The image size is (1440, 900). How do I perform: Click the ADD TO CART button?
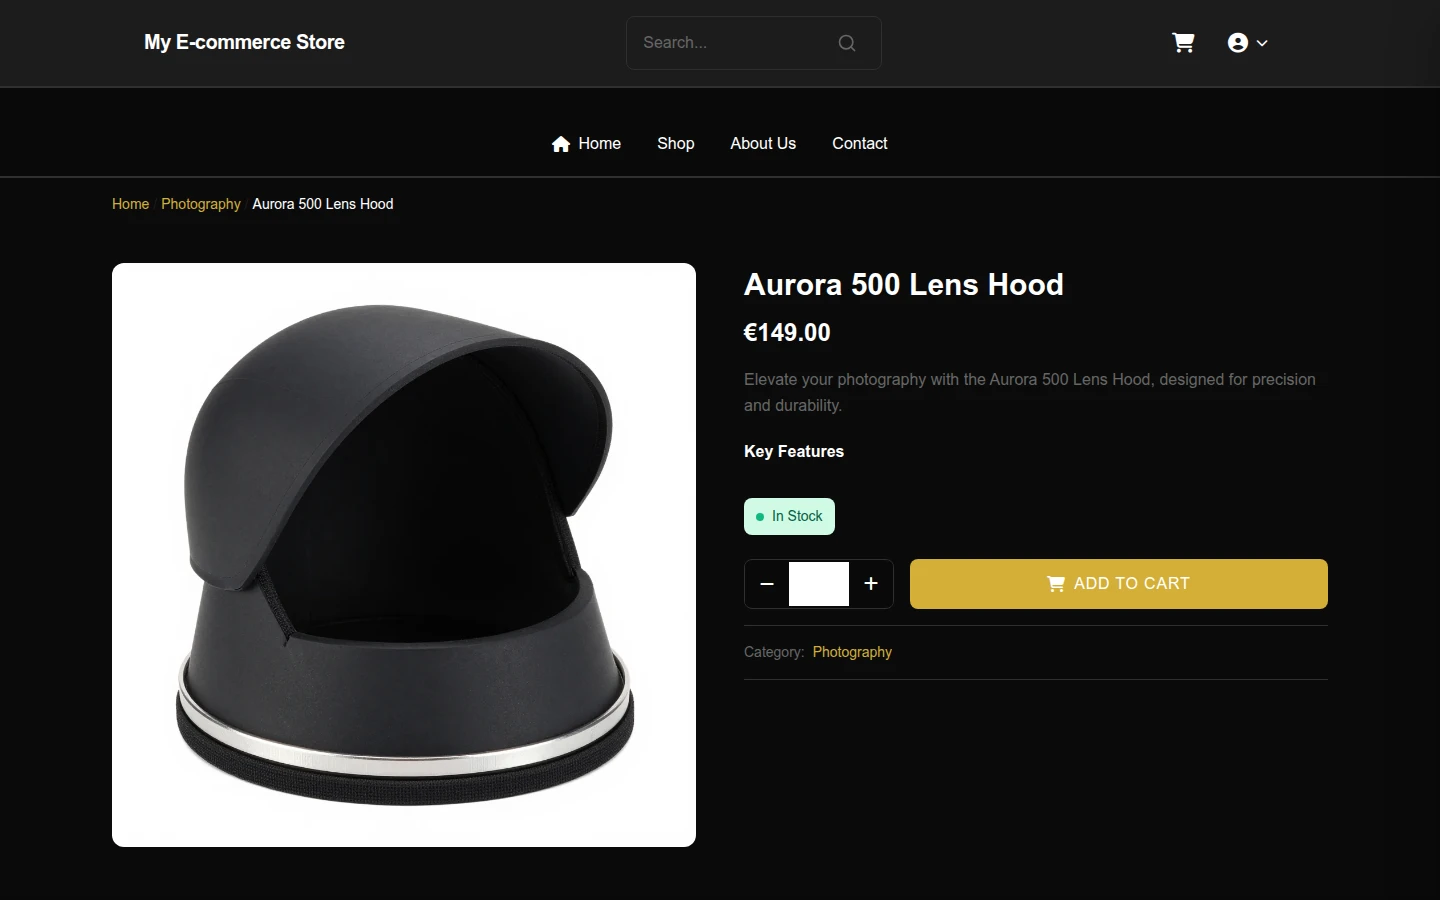[1119, 584]
